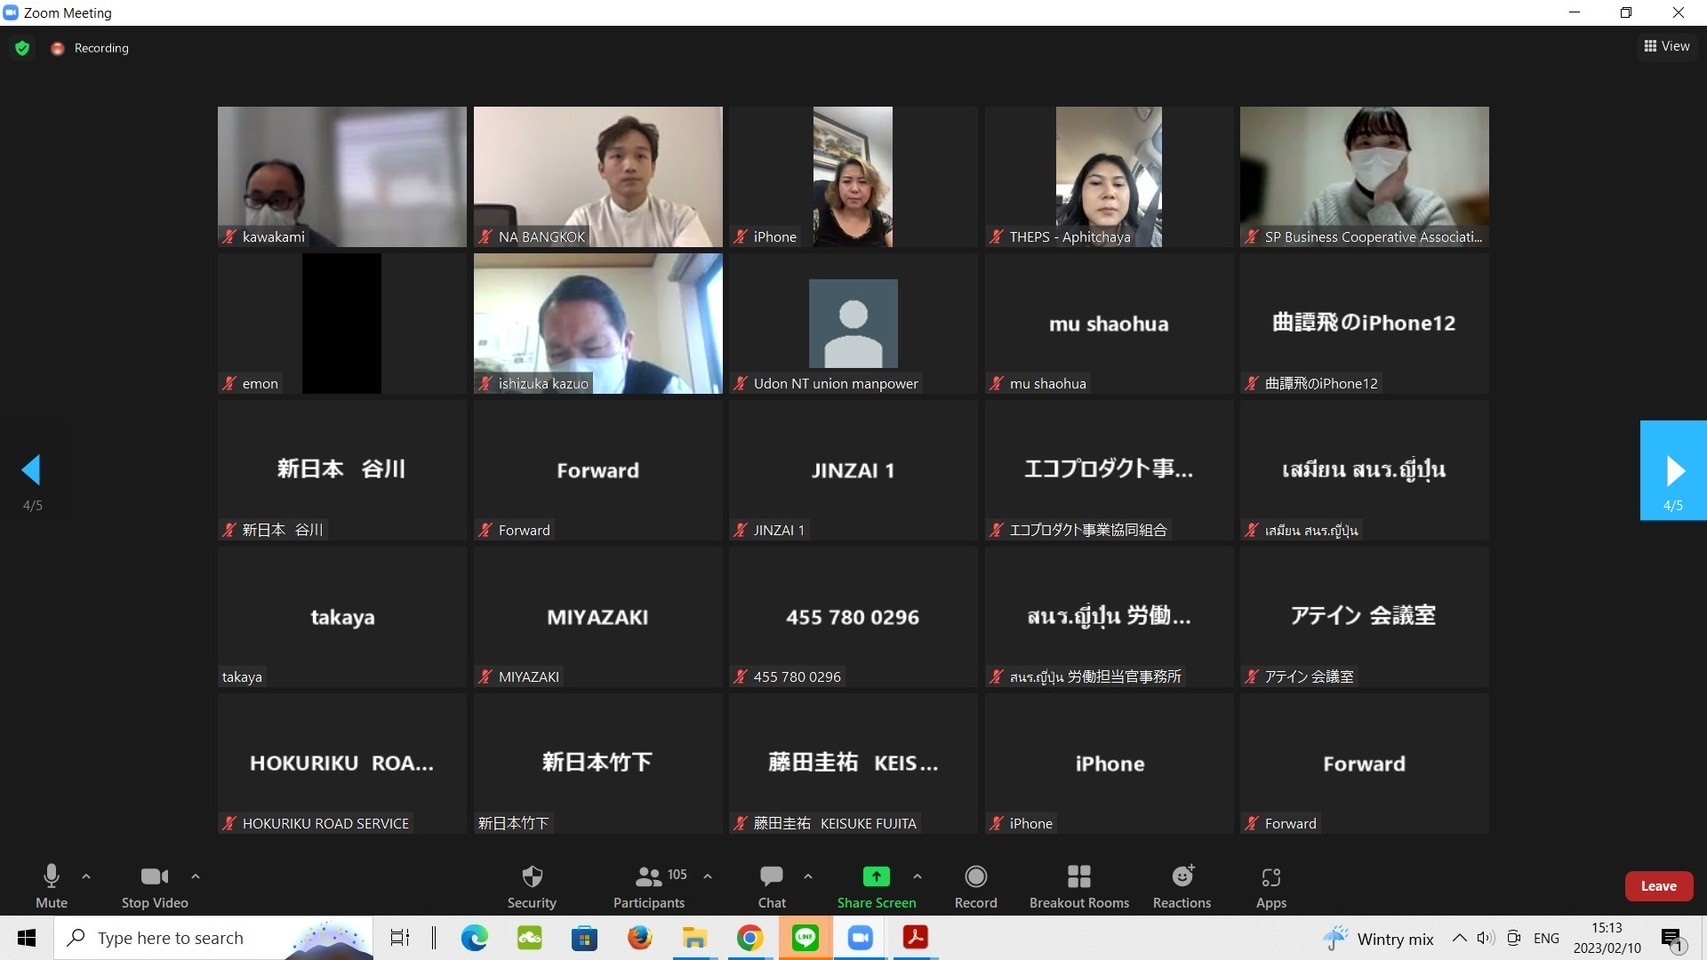Open Google Chrome from the taskbar
The height and width of the screenshot is (960, 1707).
(x=749, y=938)
